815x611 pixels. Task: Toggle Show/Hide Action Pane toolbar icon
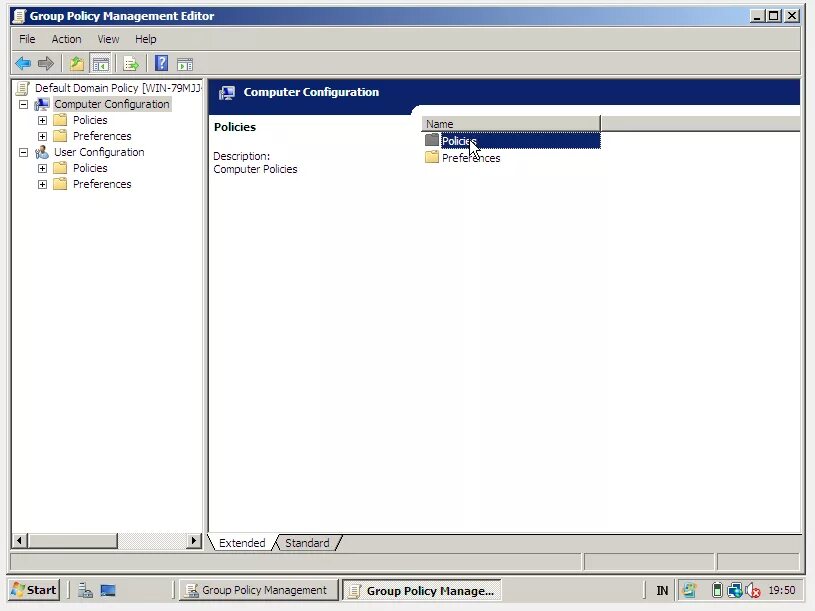[185, 64]
